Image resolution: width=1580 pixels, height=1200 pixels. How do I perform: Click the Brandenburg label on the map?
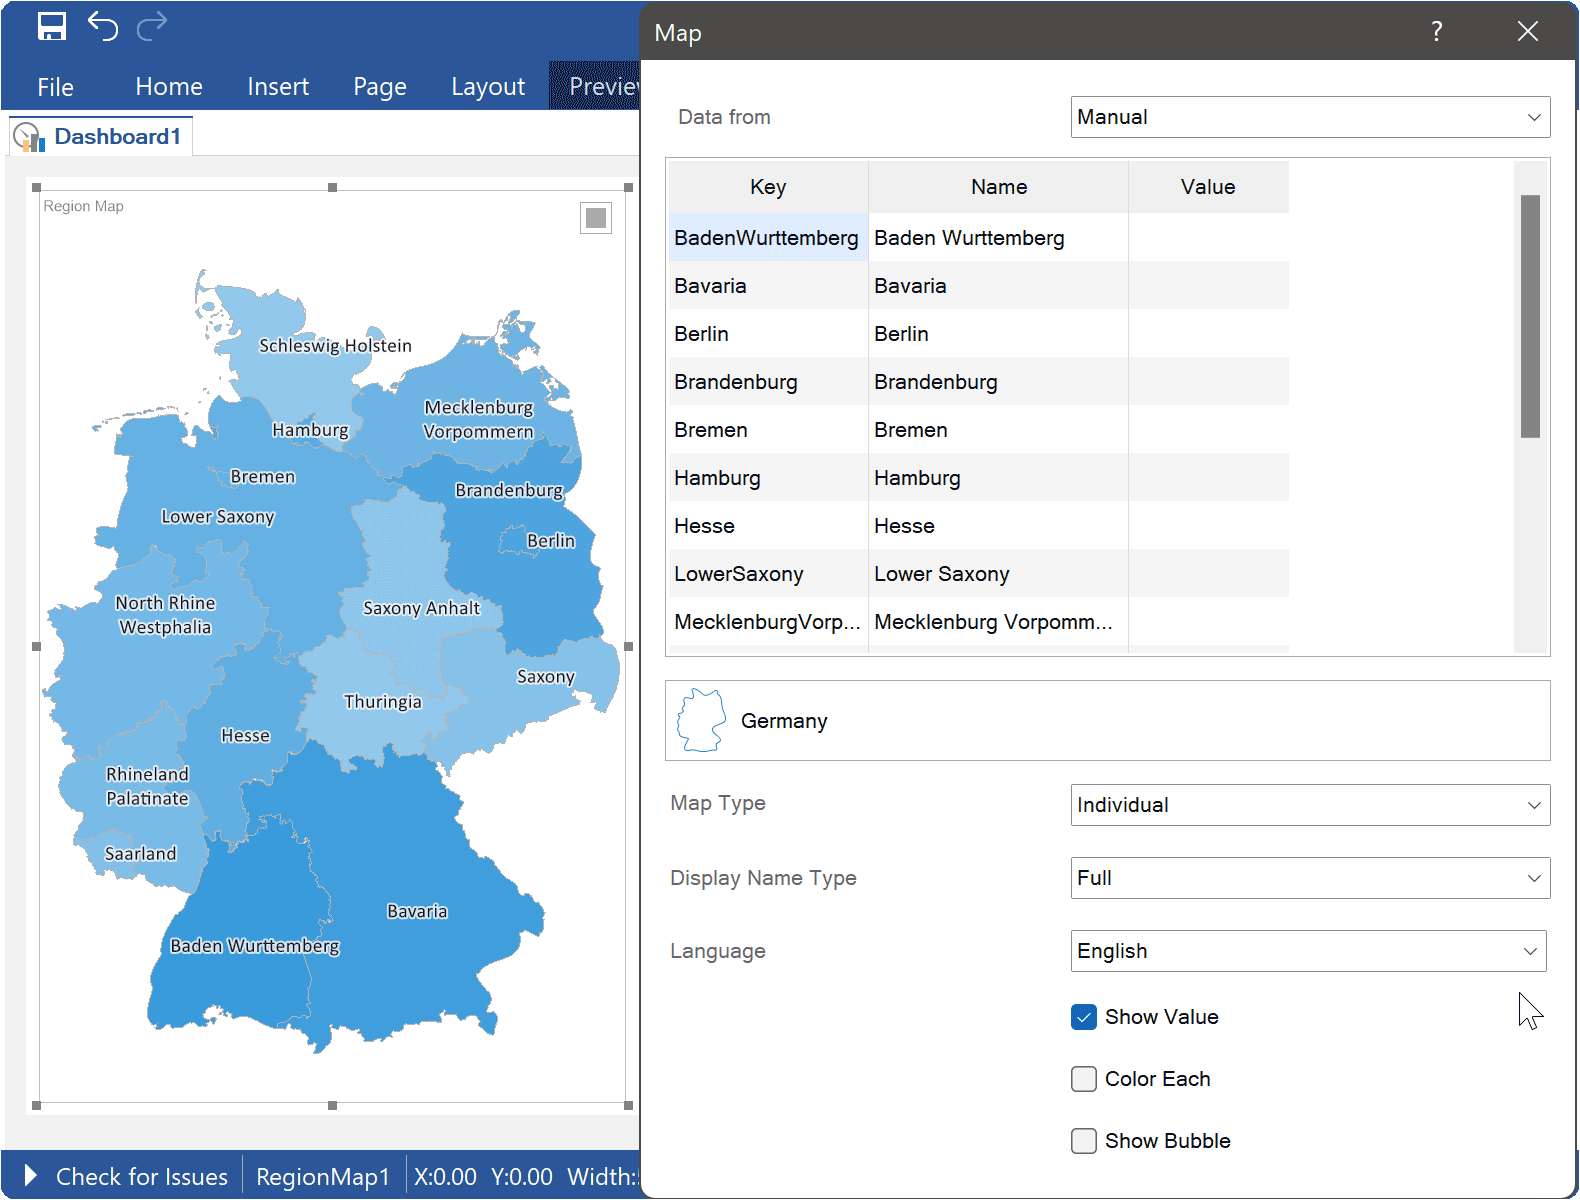pos(509,490)
